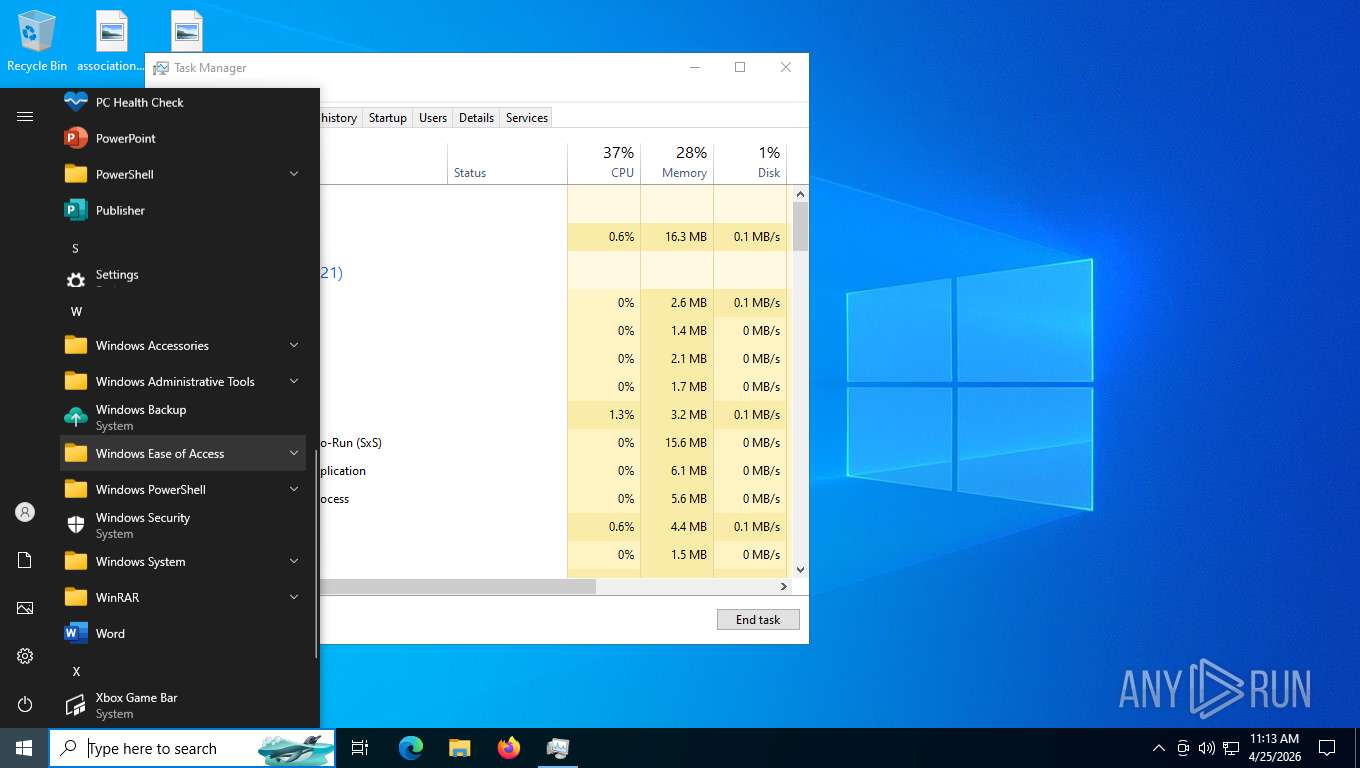Sort processes by CPU column
Screen dimensions: 1360x768
point(604,164)
